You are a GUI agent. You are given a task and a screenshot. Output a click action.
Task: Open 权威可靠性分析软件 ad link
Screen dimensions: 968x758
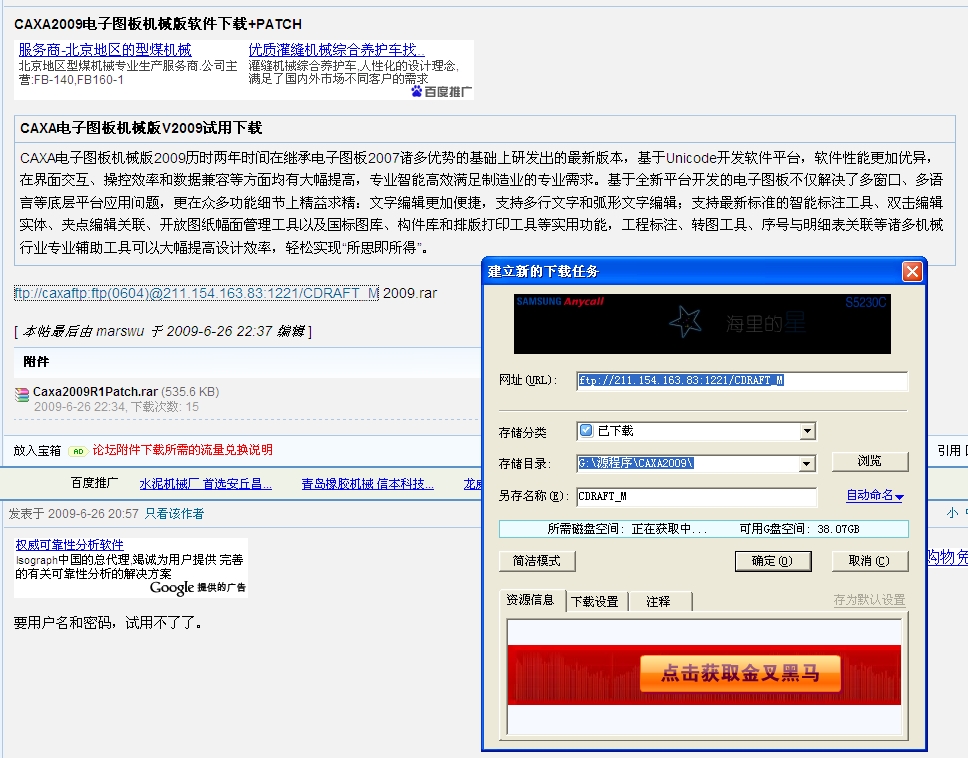[69, 545]
